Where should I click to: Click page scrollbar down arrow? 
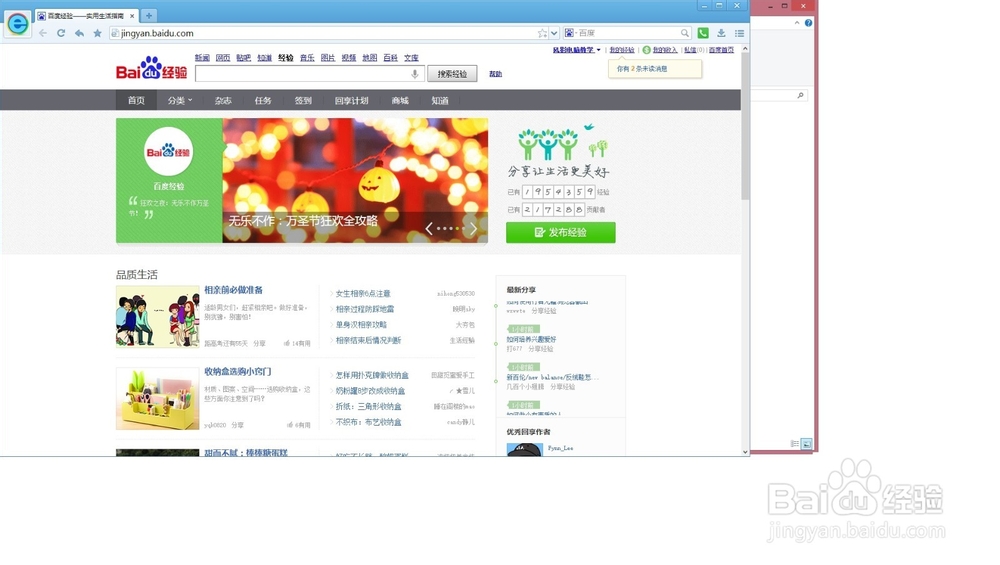tap(745, 451)
